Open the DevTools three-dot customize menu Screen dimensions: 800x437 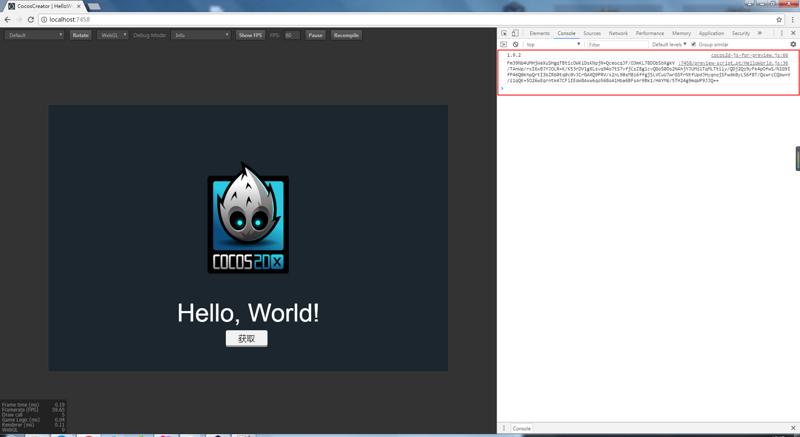(x=781, y=33)
